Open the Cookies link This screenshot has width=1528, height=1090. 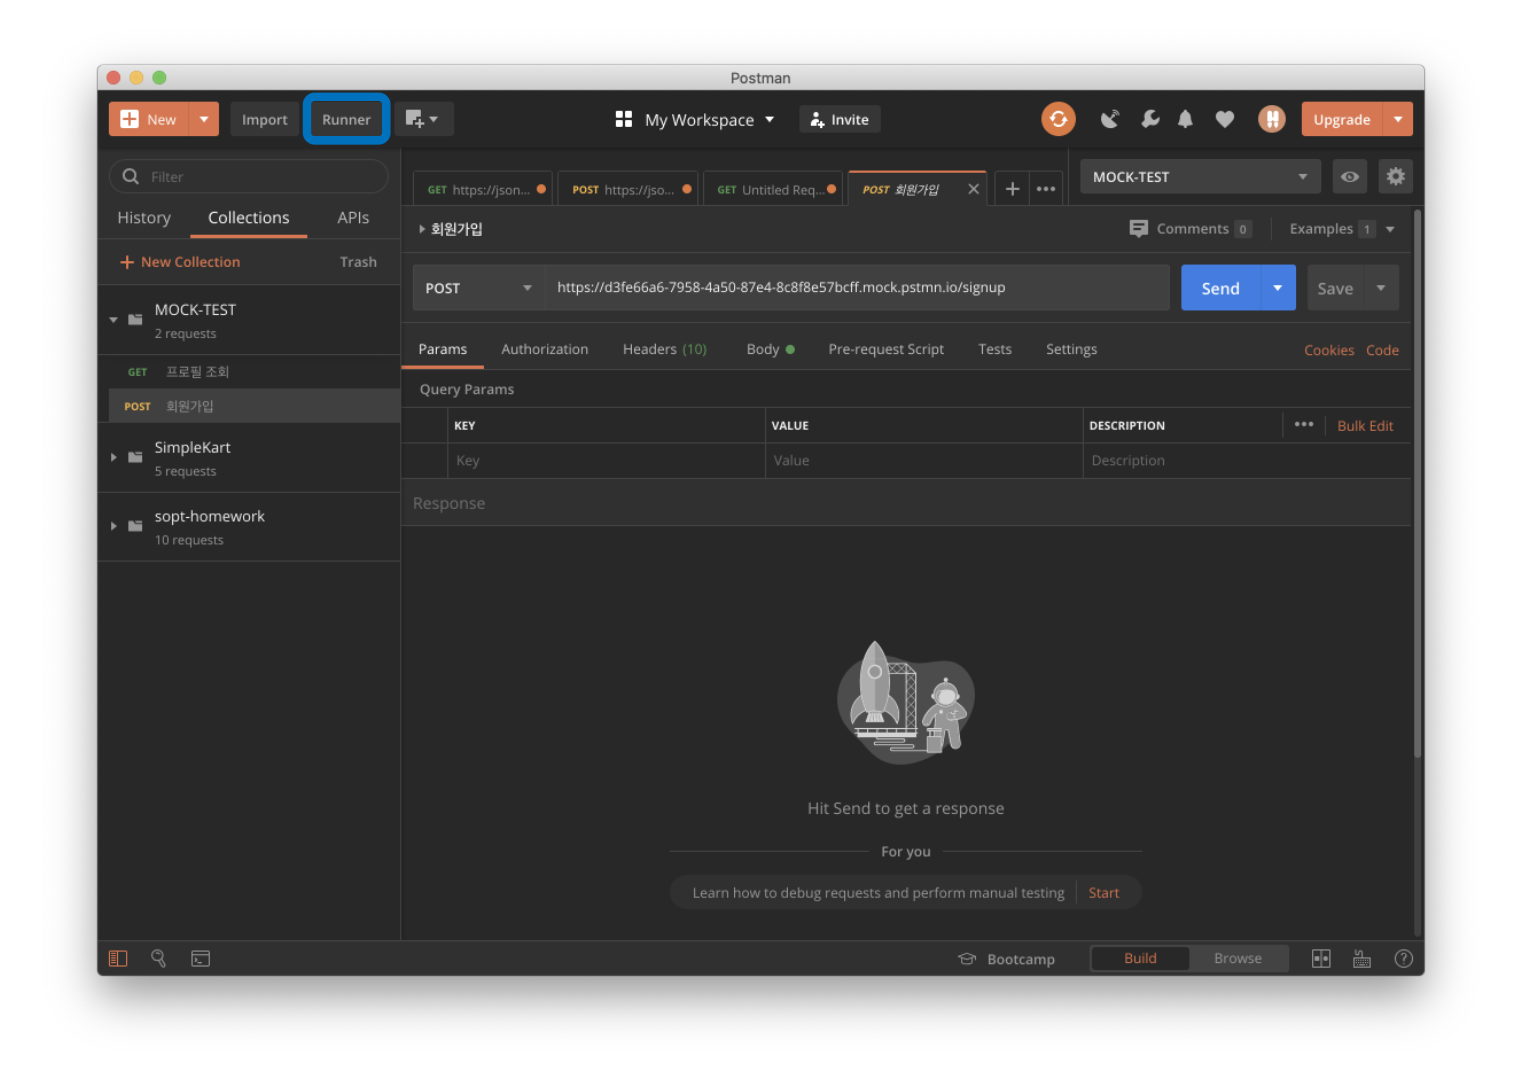(x=1328, y=350)
